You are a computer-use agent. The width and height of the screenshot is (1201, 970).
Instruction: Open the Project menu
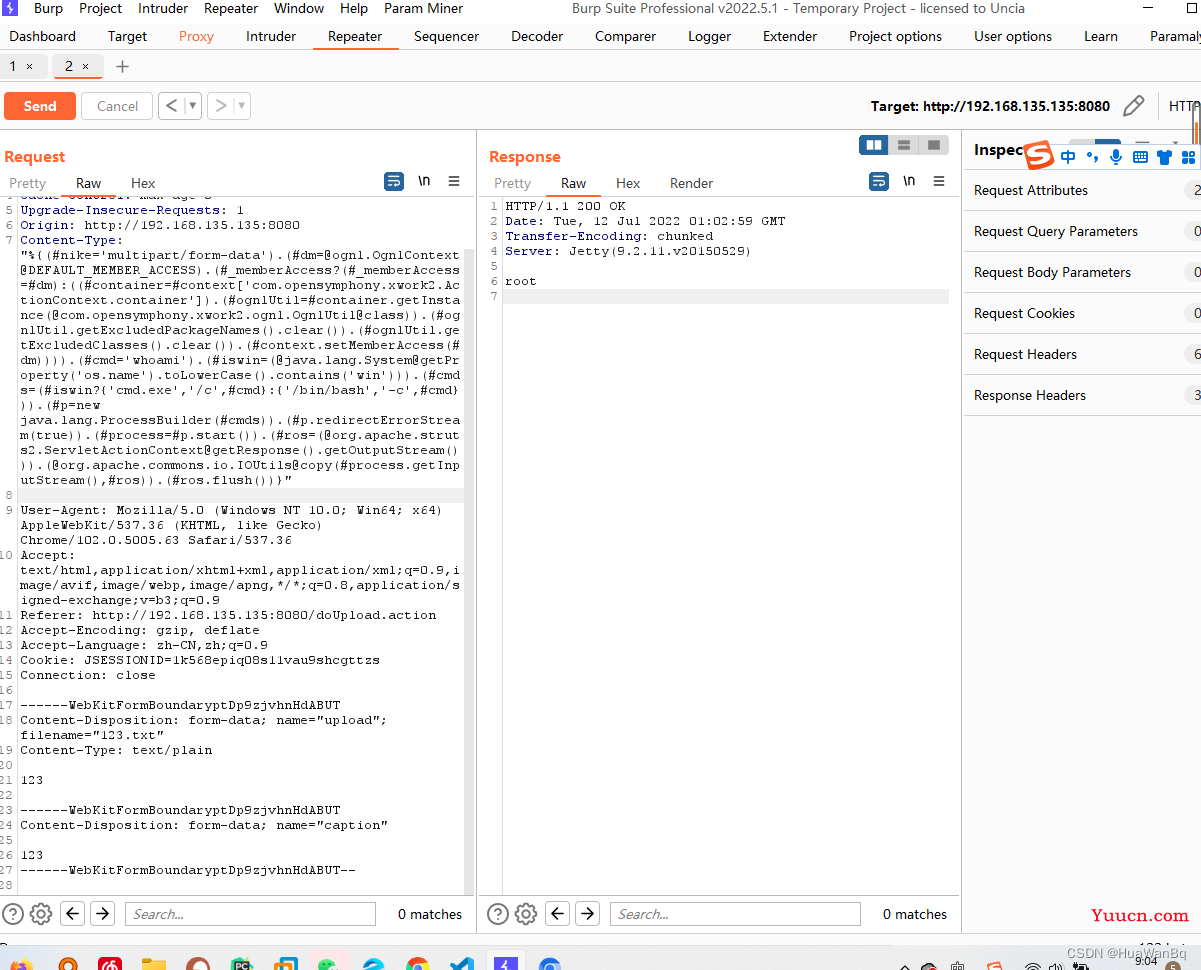pos(100,8)
